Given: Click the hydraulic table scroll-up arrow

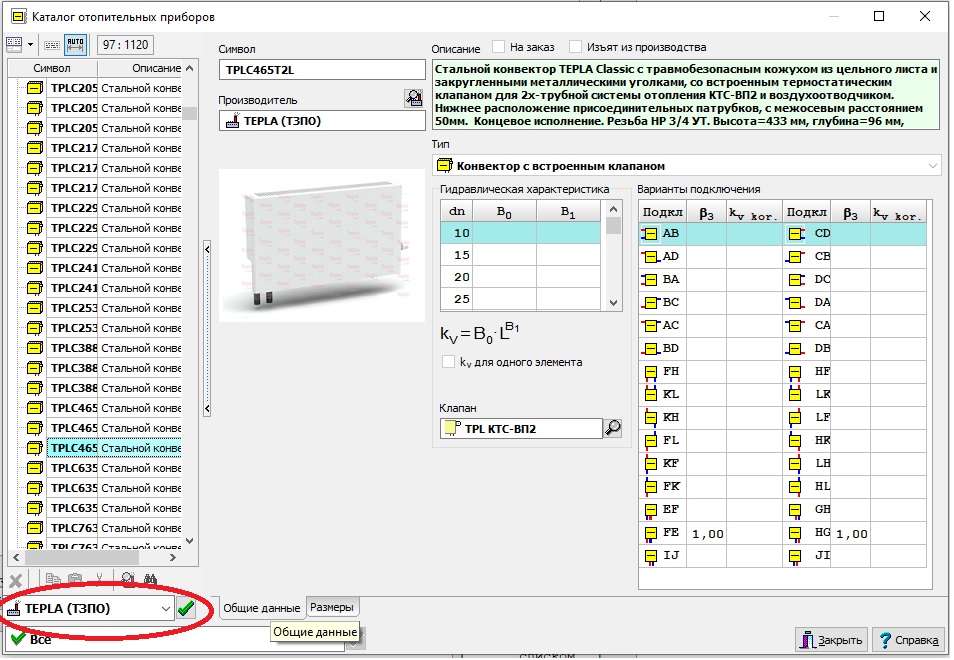Looking at the screenshot, I should click(x=613, y=209).
